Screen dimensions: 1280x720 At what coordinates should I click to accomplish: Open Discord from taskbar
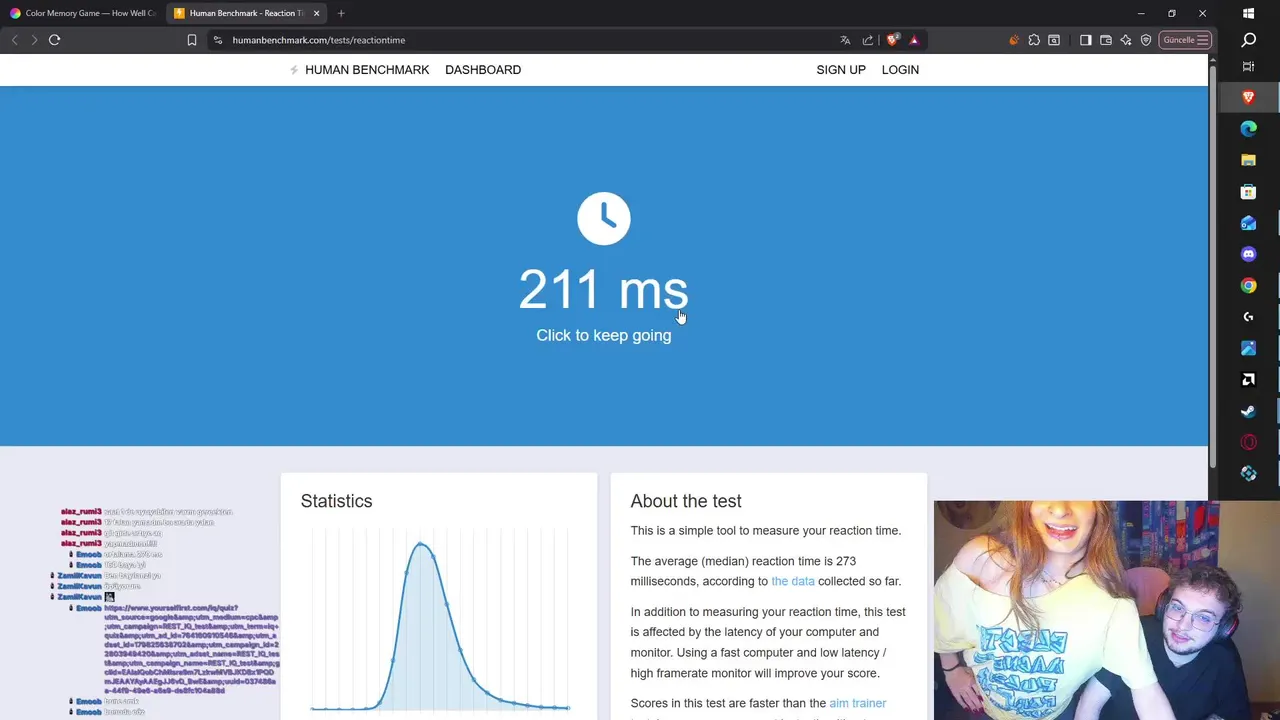coord(1248,254)
